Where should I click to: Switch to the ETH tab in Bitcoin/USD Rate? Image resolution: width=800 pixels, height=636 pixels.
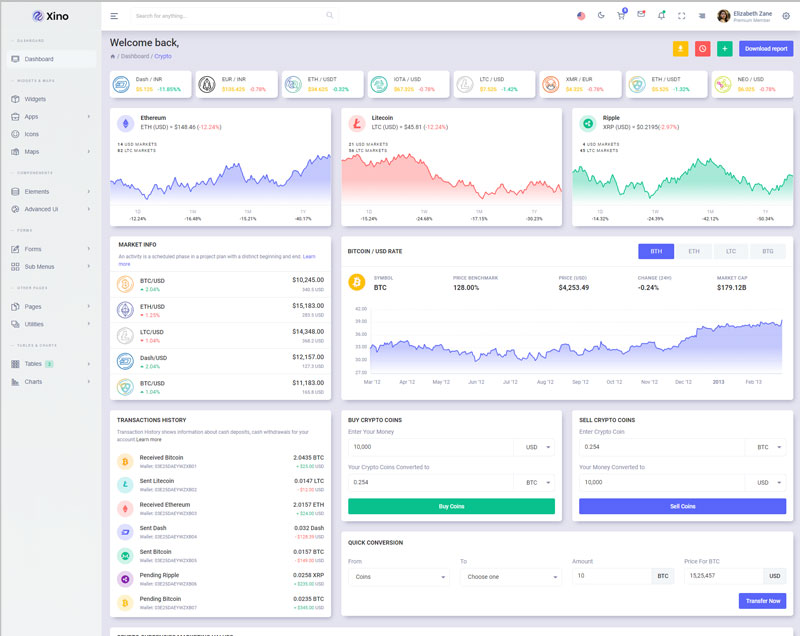(693, 252)
